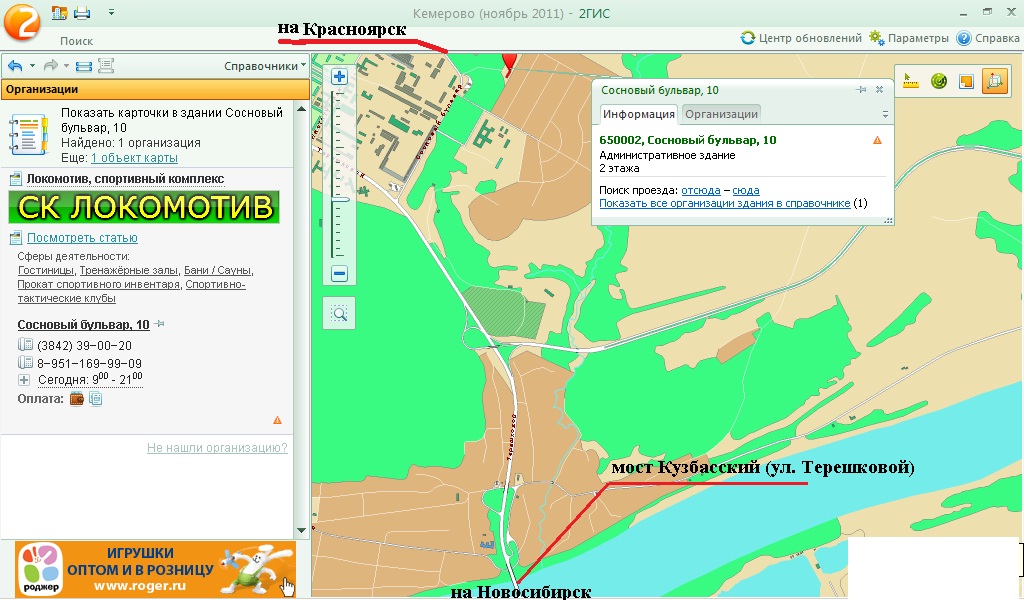Click the map zoom out minus button

click(x=339, y=274)
